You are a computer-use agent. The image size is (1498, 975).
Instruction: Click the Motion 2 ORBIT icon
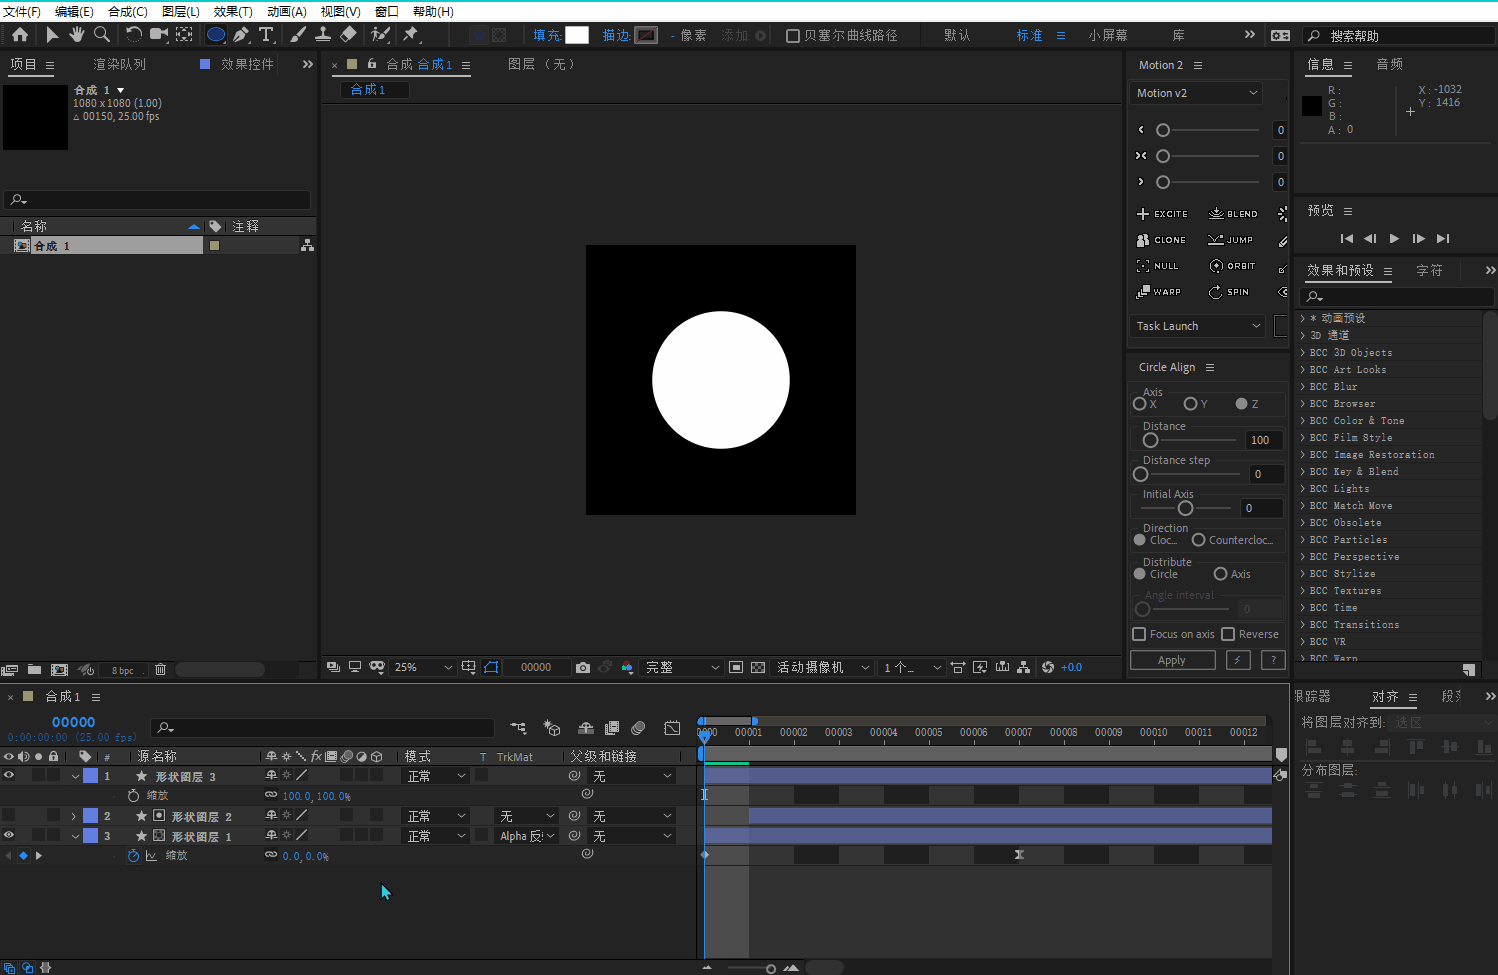click(x=1216, y=266)
